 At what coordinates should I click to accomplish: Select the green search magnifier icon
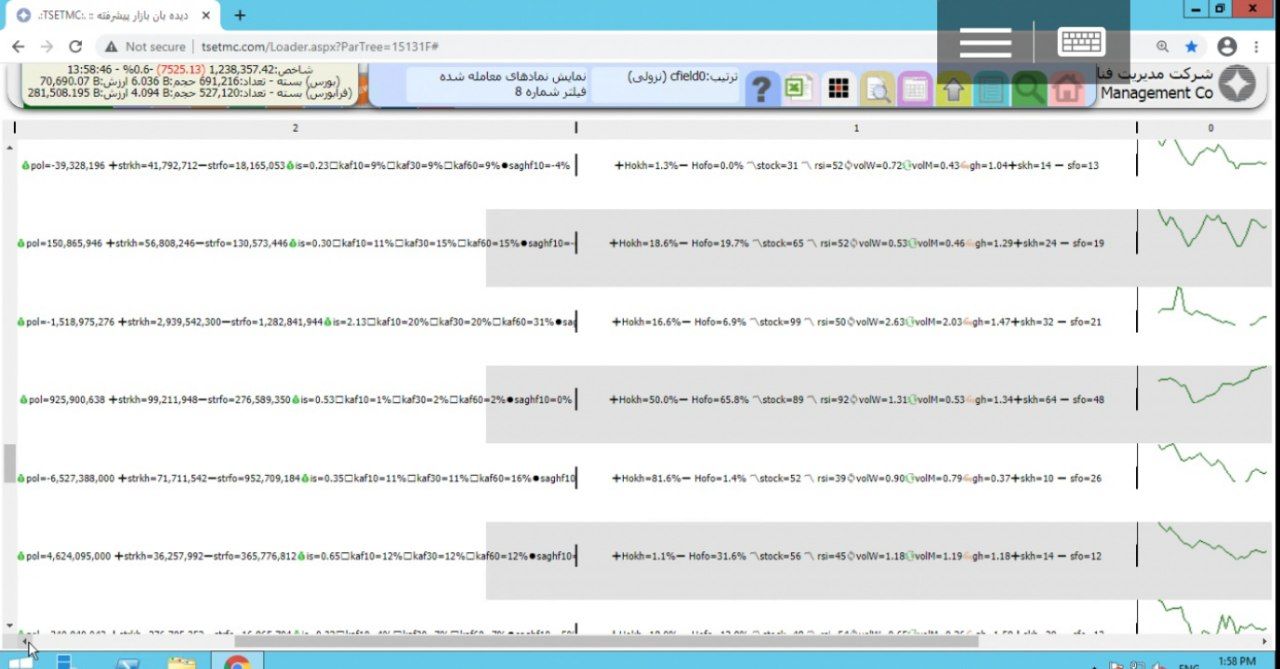click(x=1029, y=89)
